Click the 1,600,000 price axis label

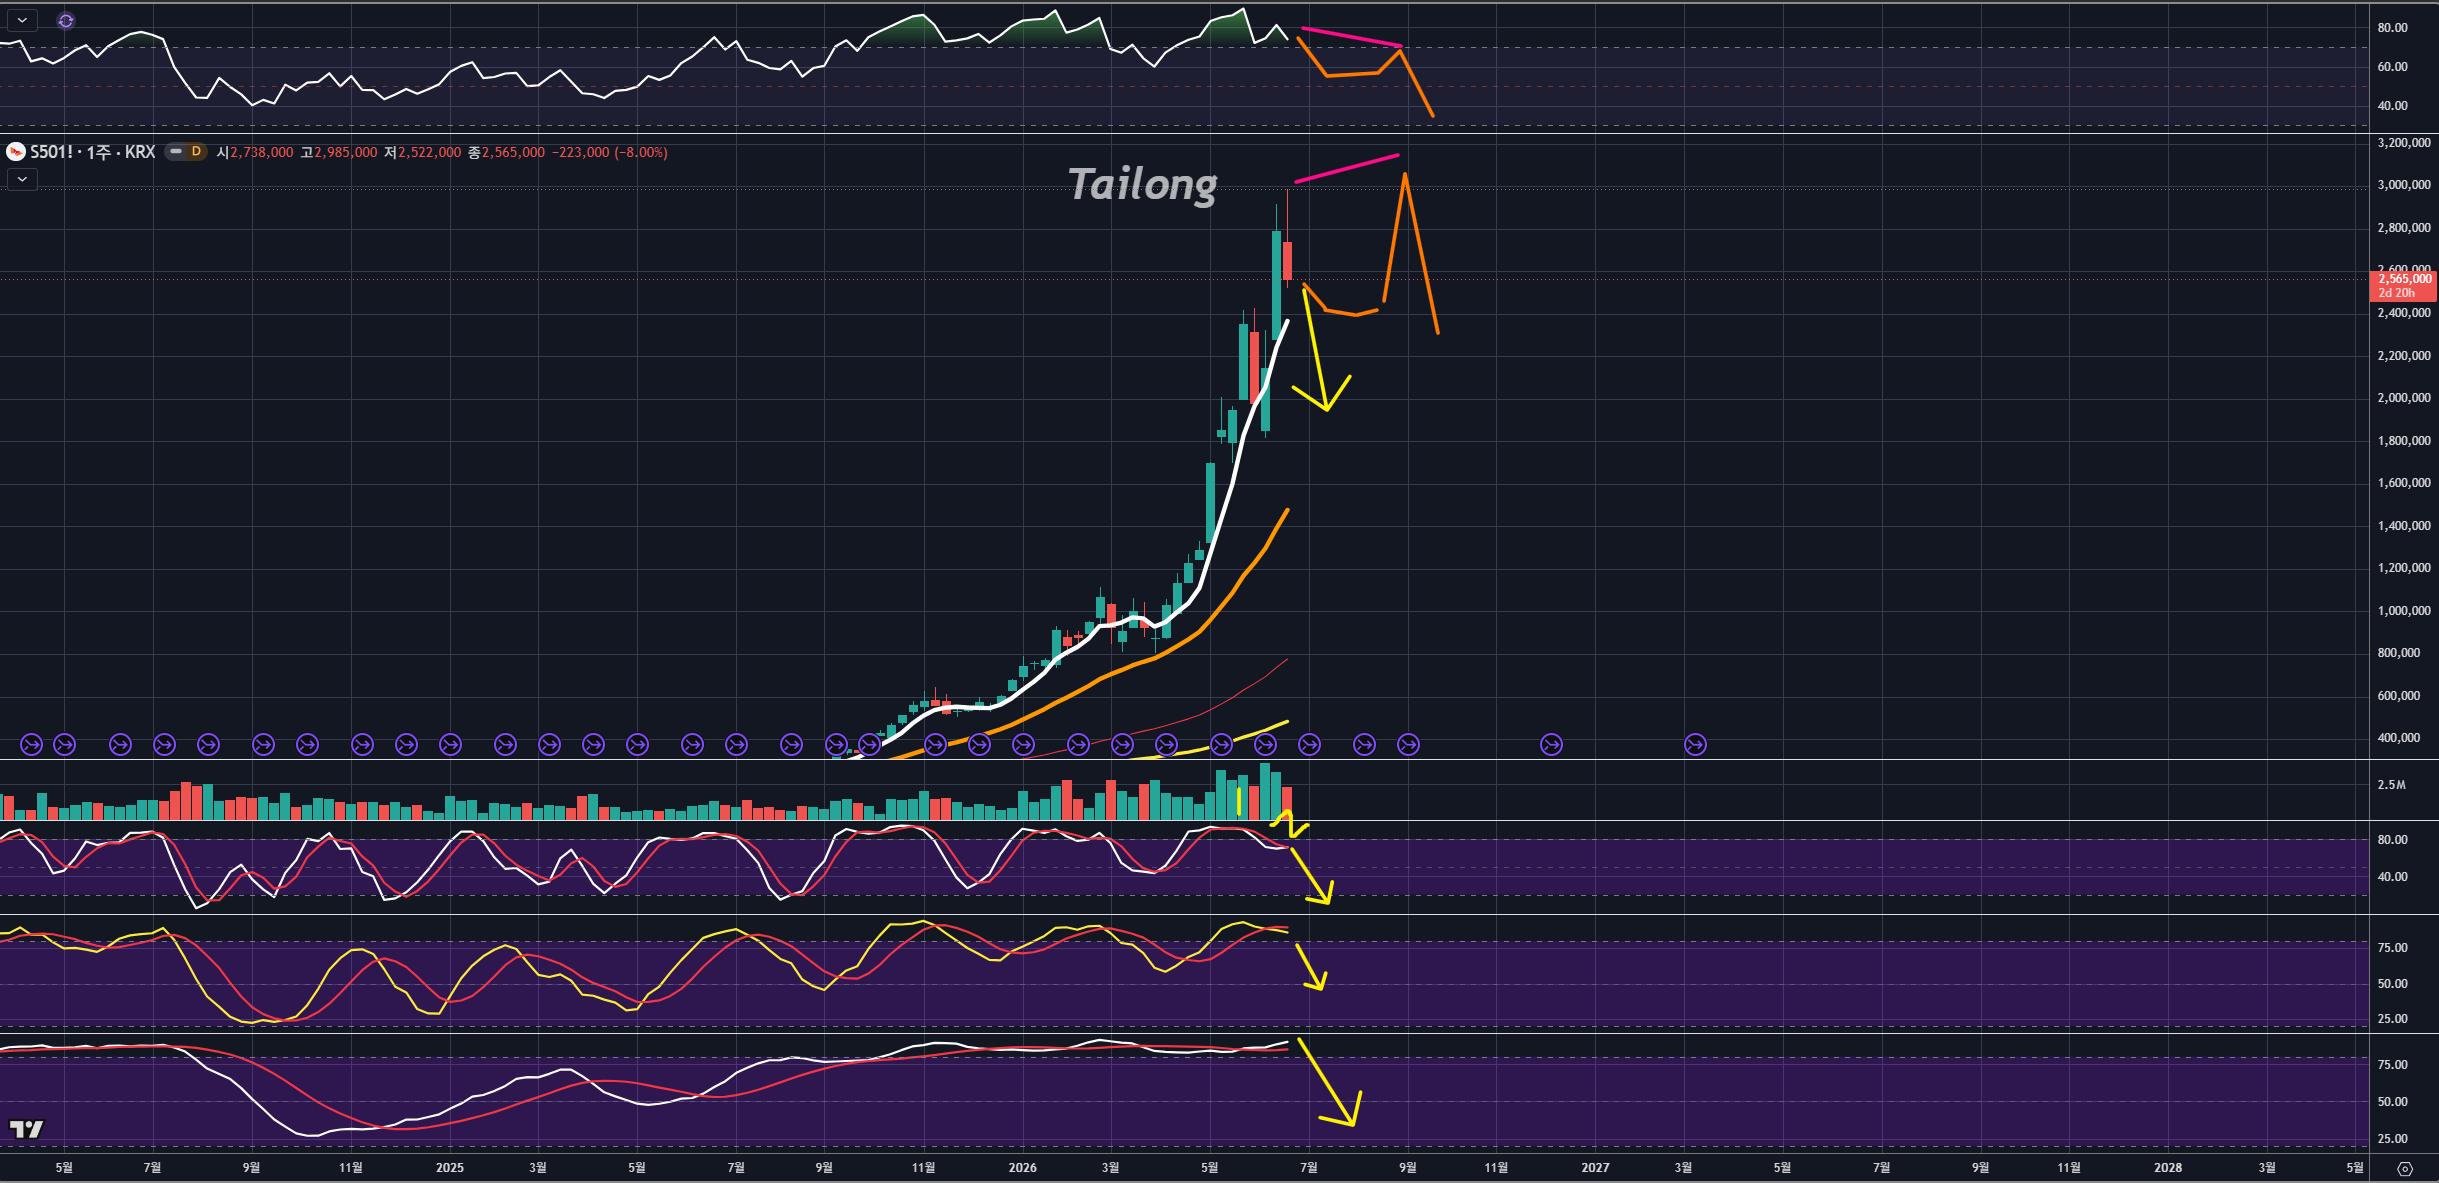point(2404,483)
